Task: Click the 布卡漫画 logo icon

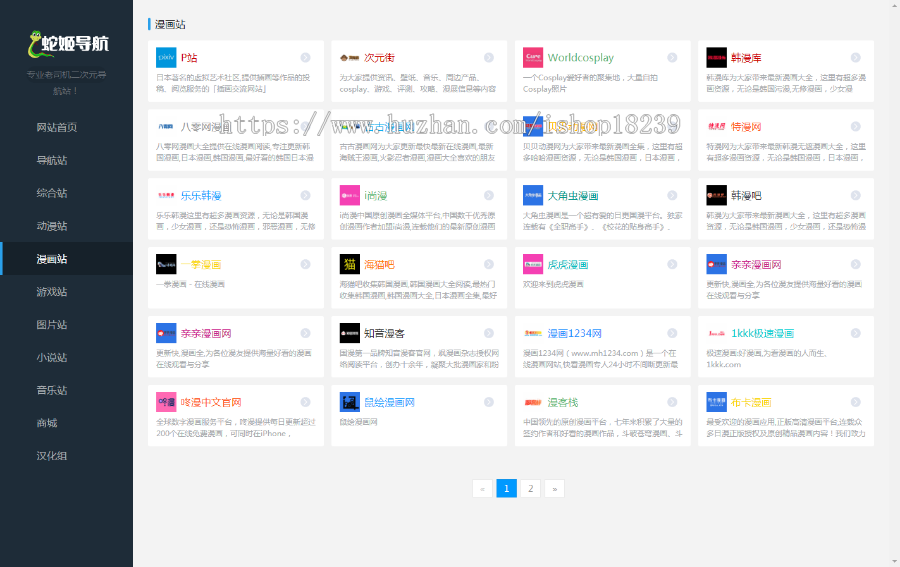Action: pos(716,402)
